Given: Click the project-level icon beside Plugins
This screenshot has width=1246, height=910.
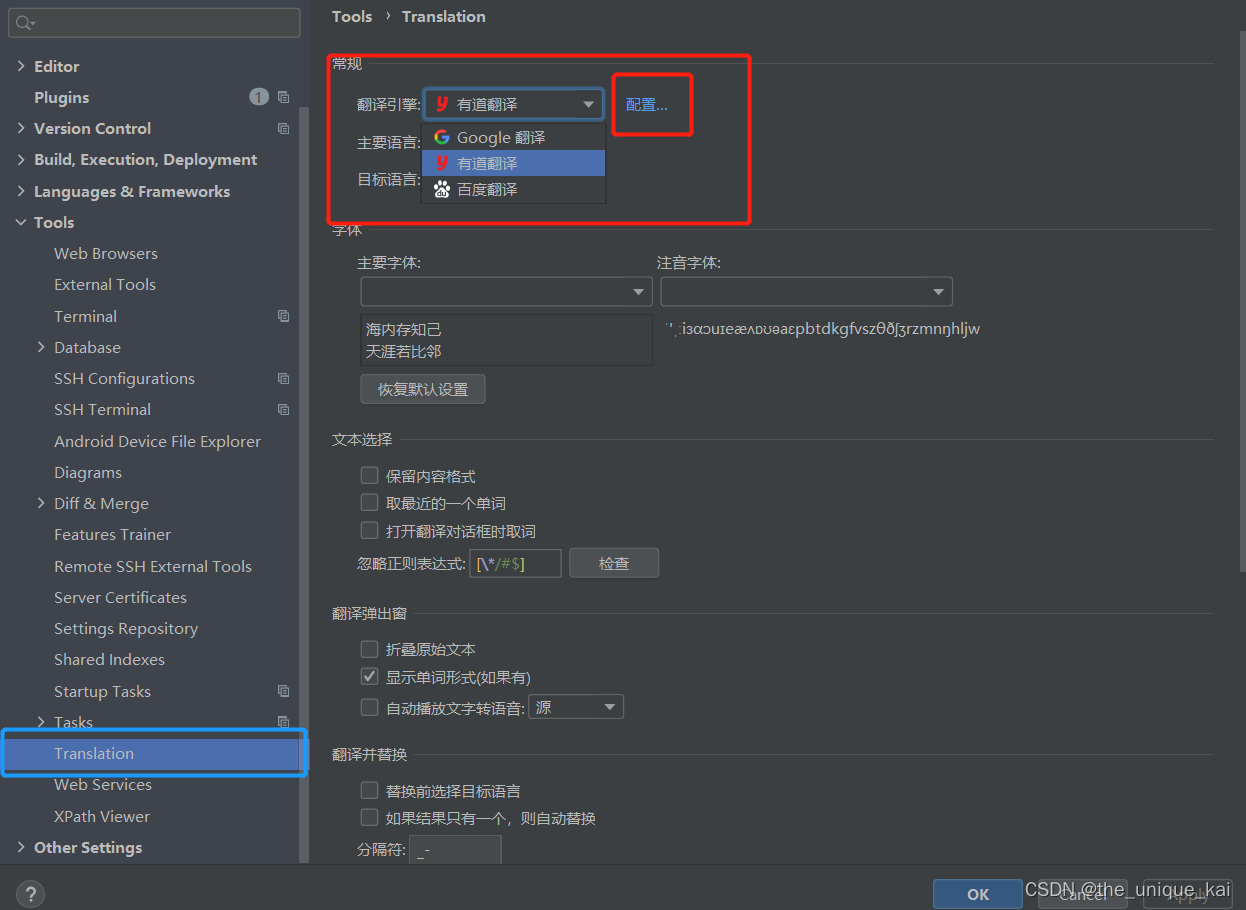Looking at the screenshot, I should coord(284,97).
